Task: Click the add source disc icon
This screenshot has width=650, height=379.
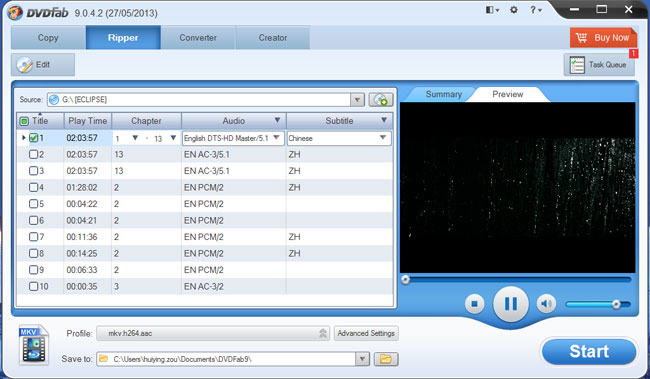Action: (381, 100)
